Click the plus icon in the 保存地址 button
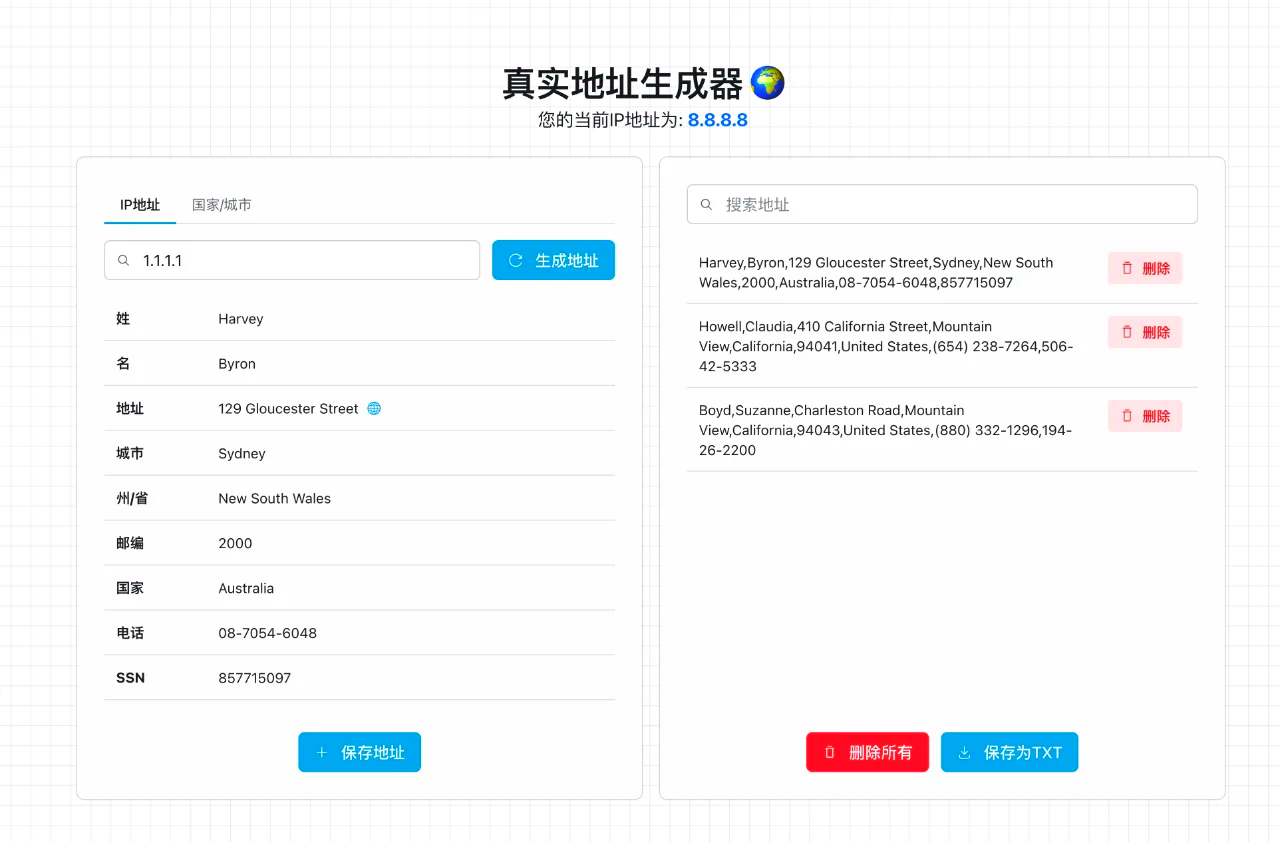This screenshot has width=1280, height=842. coord(322,752)
